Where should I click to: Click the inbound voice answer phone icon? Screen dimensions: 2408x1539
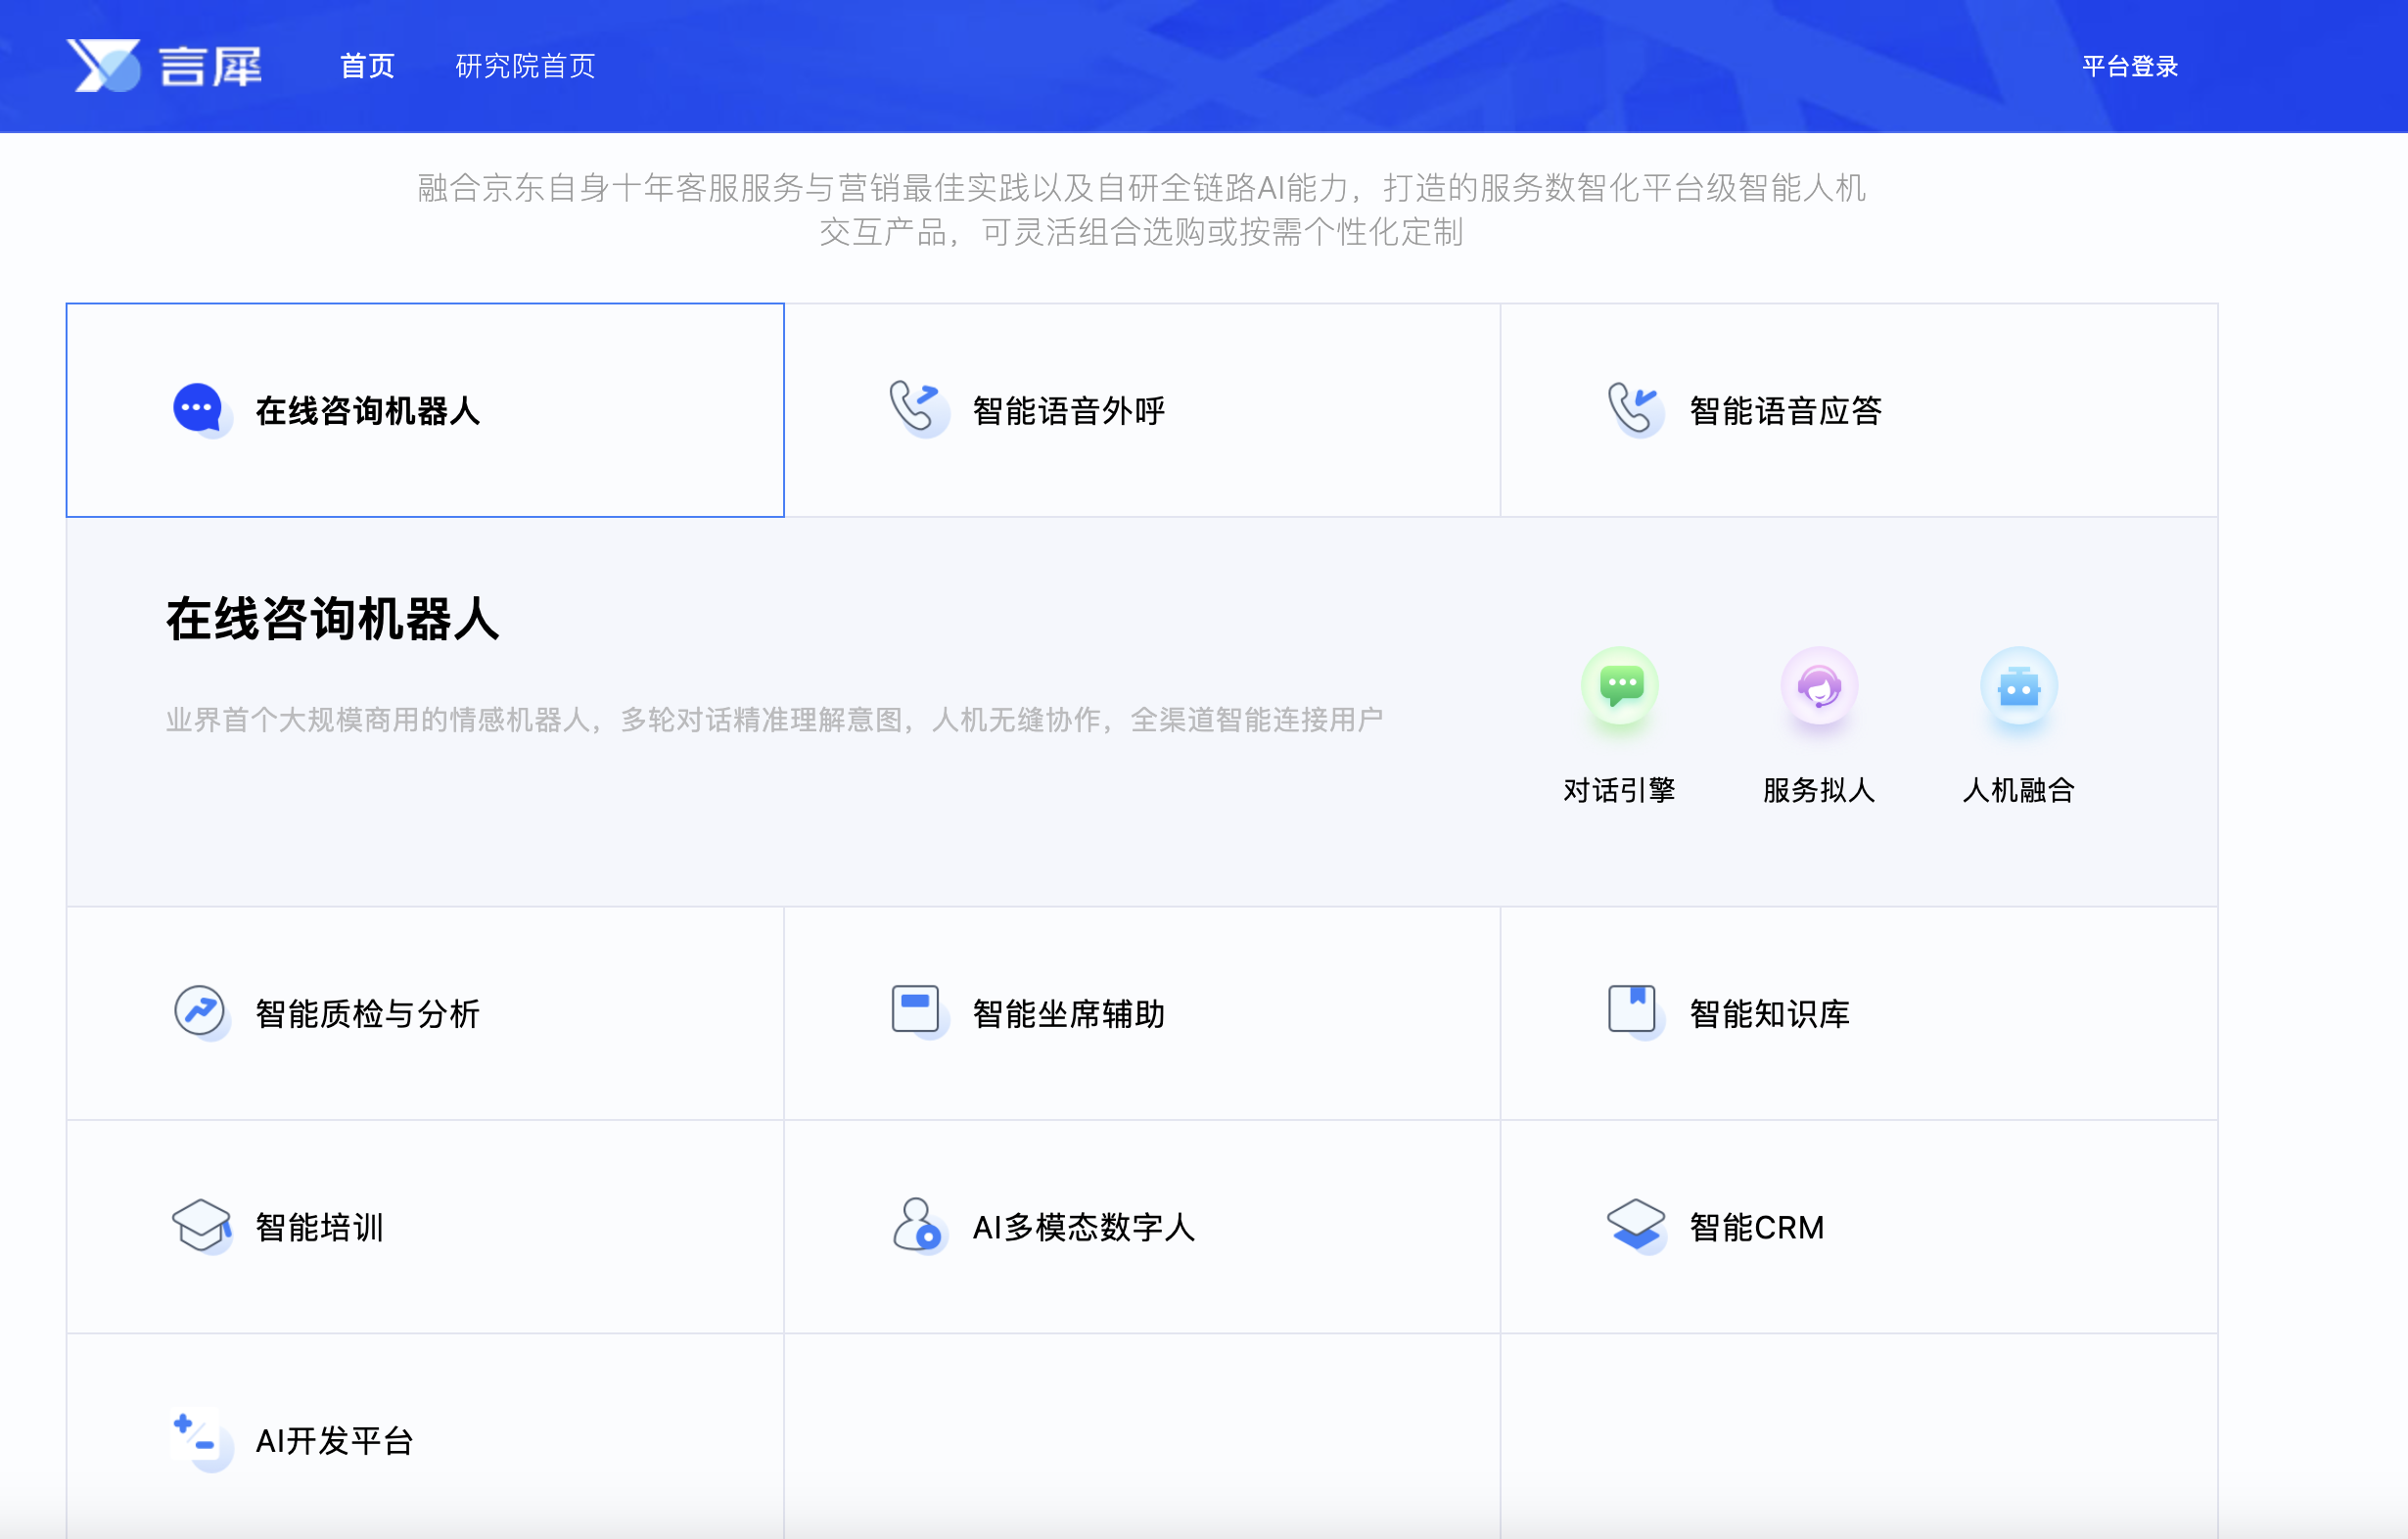1634,410
